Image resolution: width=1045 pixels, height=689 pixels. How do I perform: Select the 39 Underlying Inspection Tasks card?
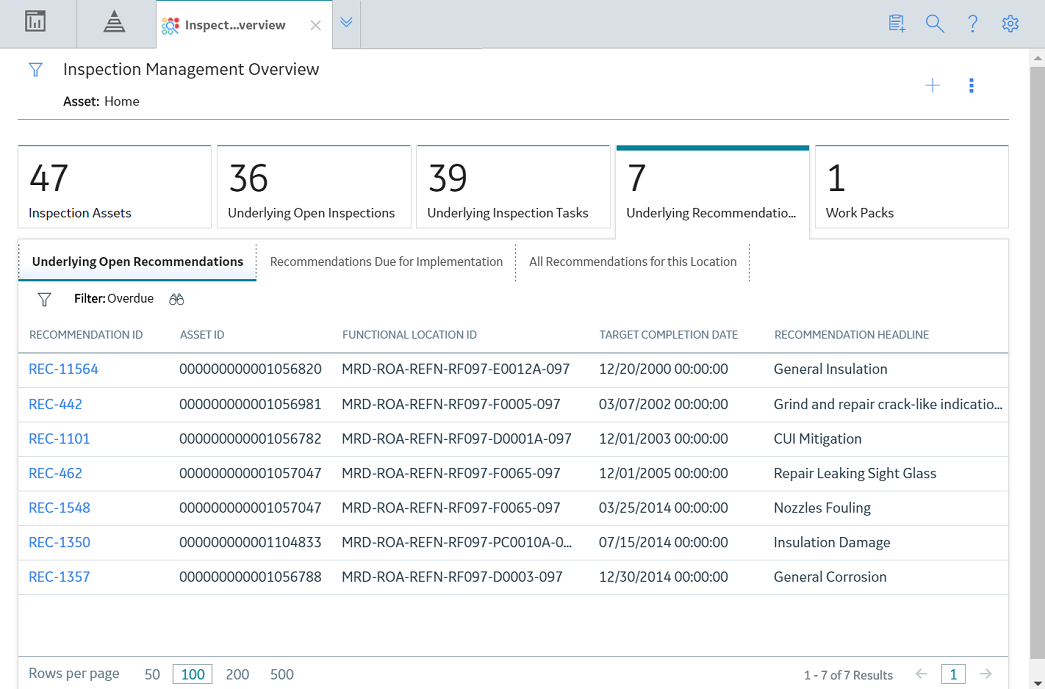tap(513, 187)
